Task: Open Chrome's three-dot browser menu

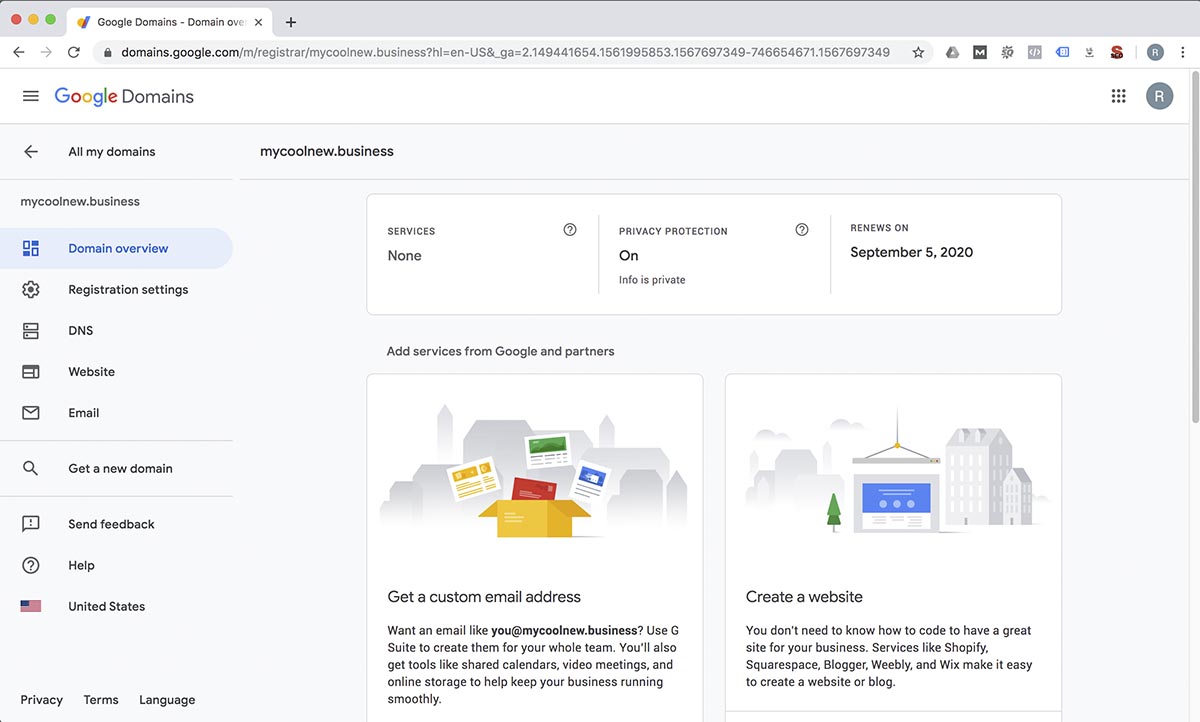Action: click(1183, 51)
